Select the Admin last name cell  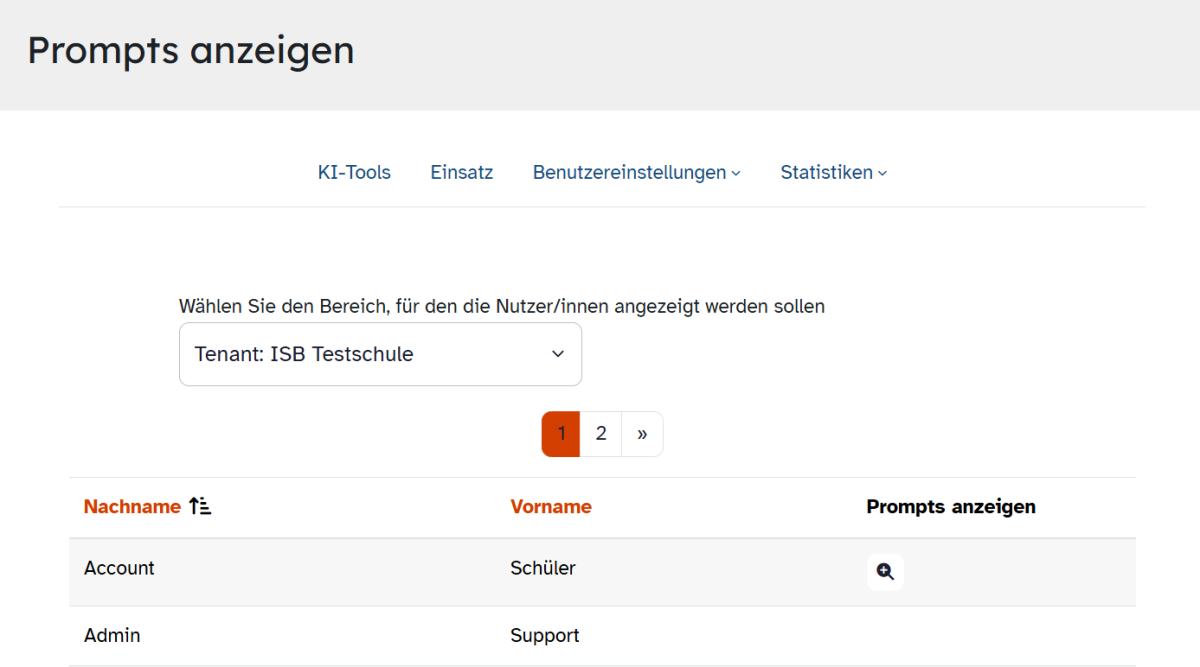112,636
